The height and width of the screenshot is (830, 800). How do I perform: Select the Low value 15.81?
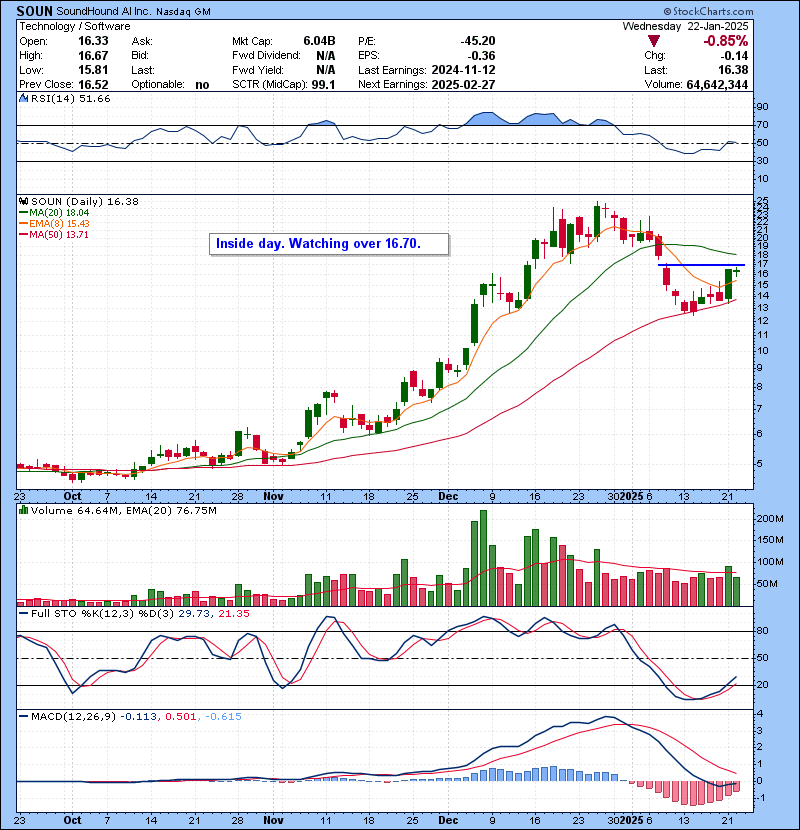tap(93, 70)
